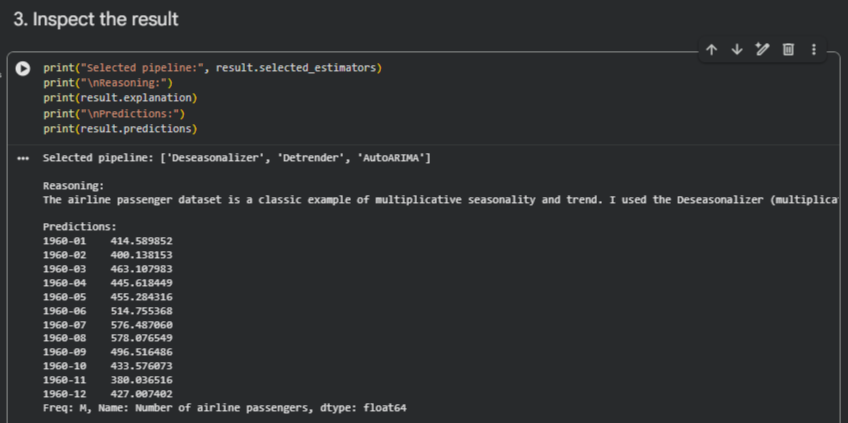Image resolution: width=848 pixels, height=423 pixels.
Task: Select the '3. Inspect the result' heading
Action: click(96, 19)
